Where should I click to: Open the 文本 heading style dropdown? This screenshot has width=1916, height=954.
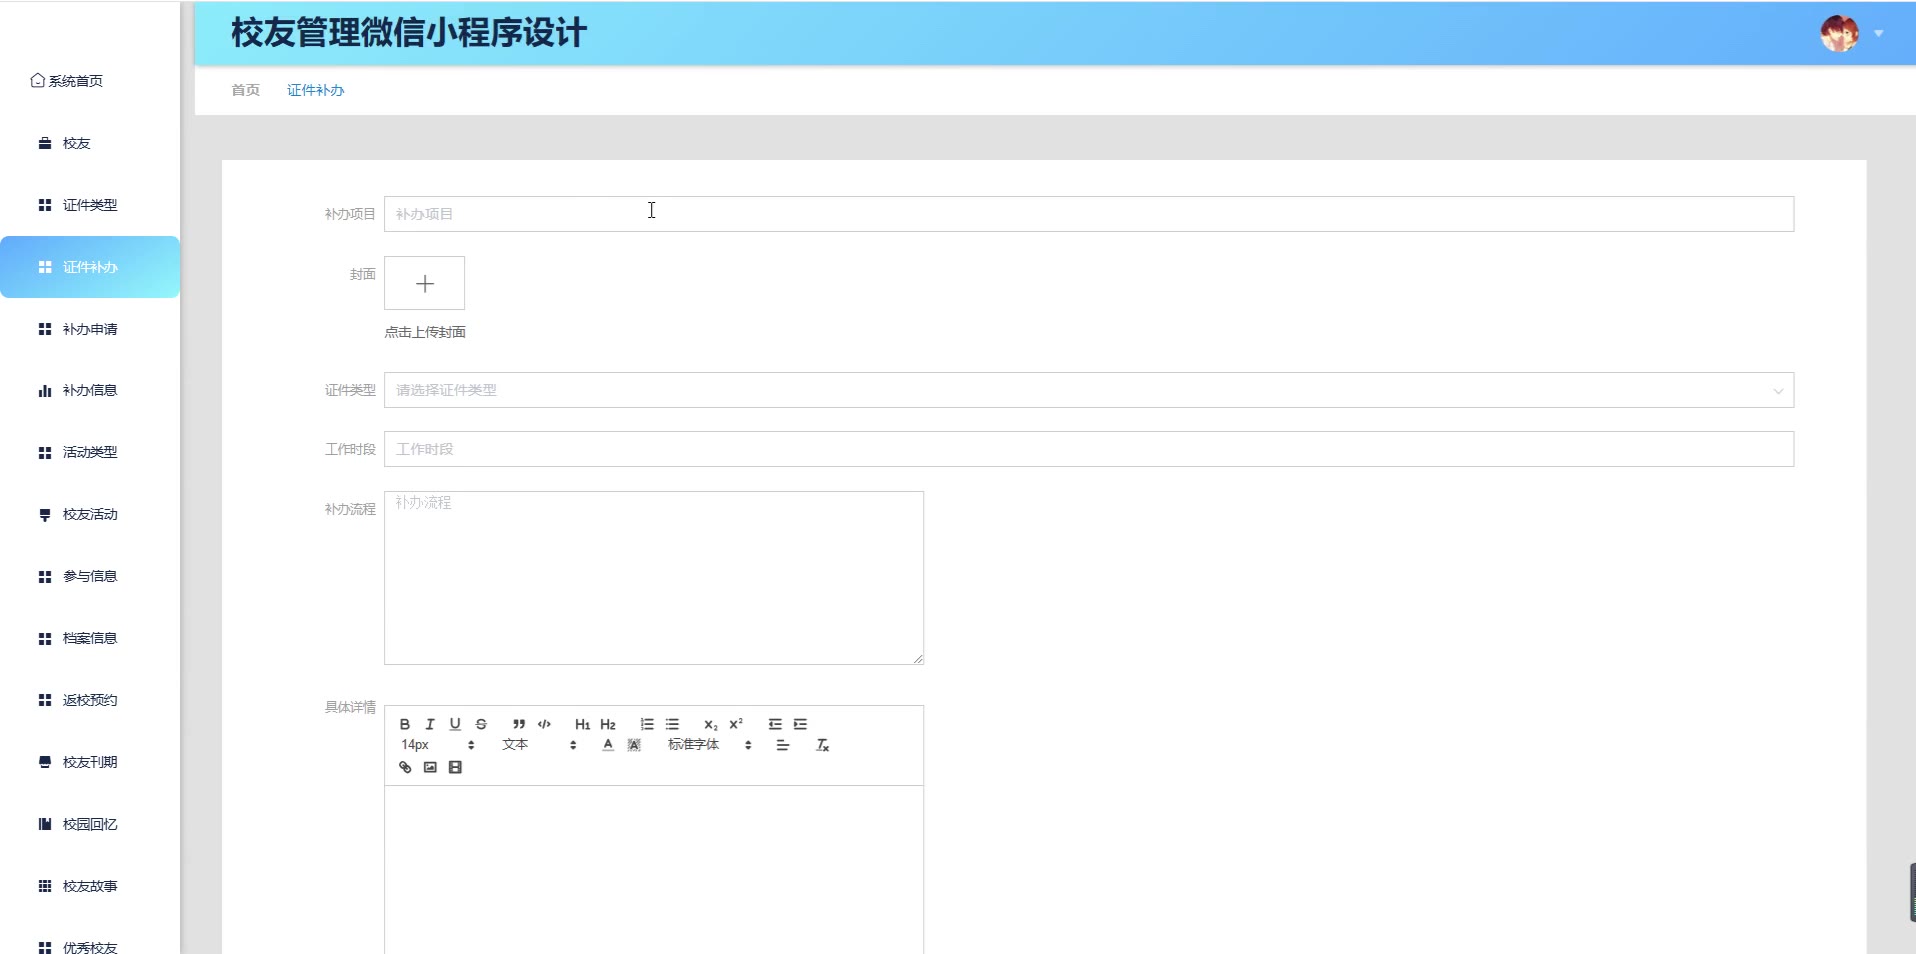pyautogui.click(x=540, y=745)
